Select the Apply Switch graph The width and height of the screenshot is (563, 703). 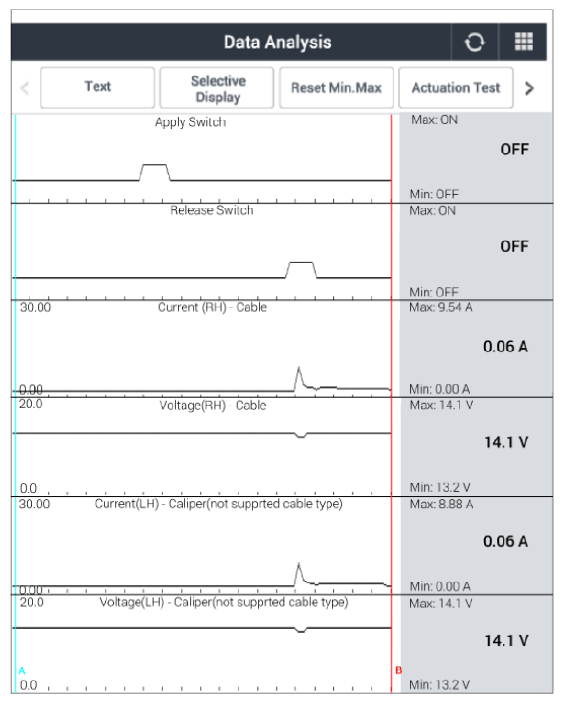(203, 158)
